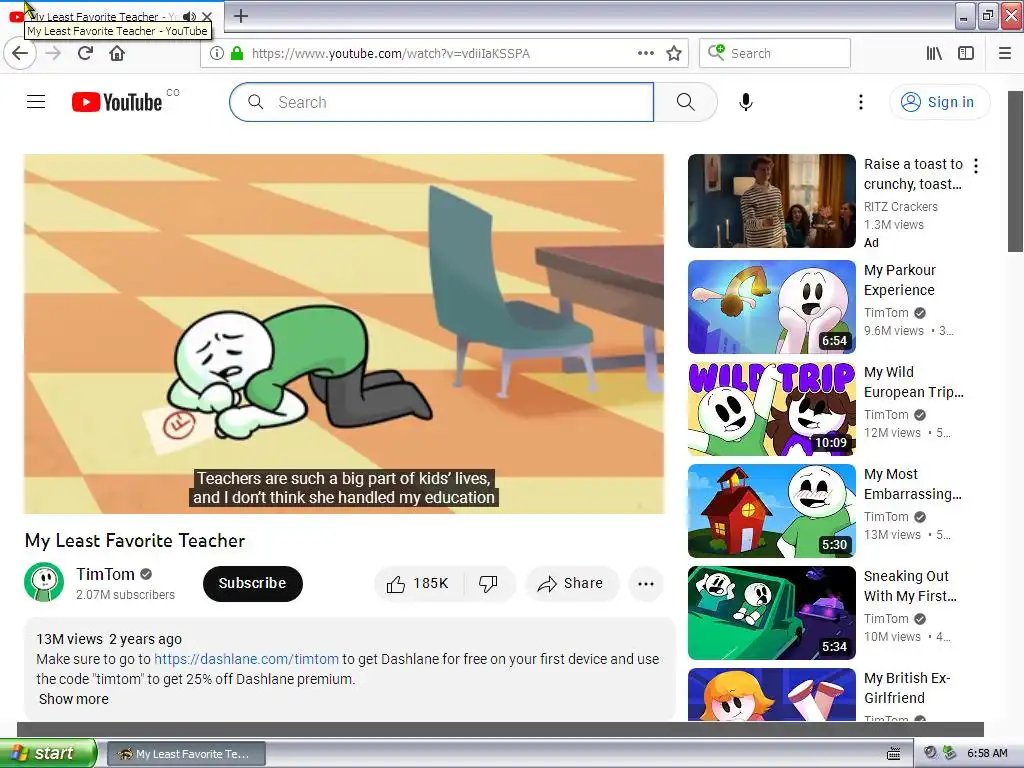The height and width of the screenshot is (768, 1024).
Task: Open more actions ellipsis beside Share
Action: [646, 583]
